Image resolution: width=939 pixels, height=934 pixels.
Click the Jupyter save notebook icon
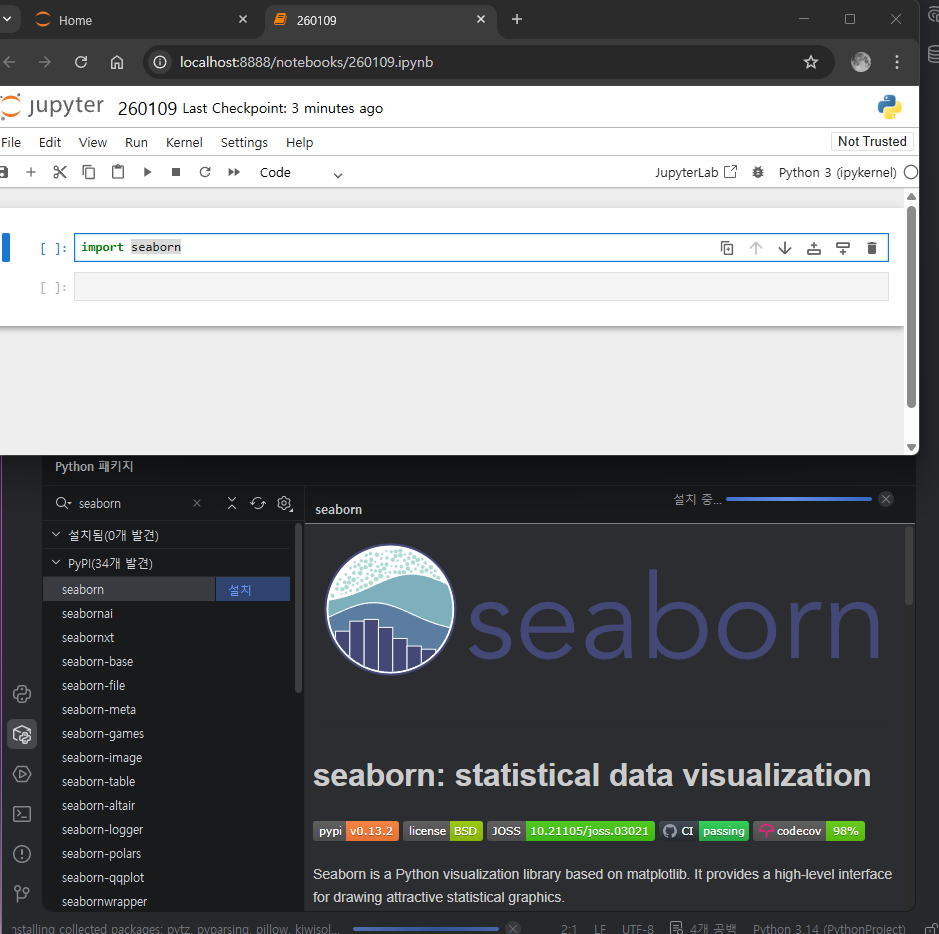(x=3, y=172)
